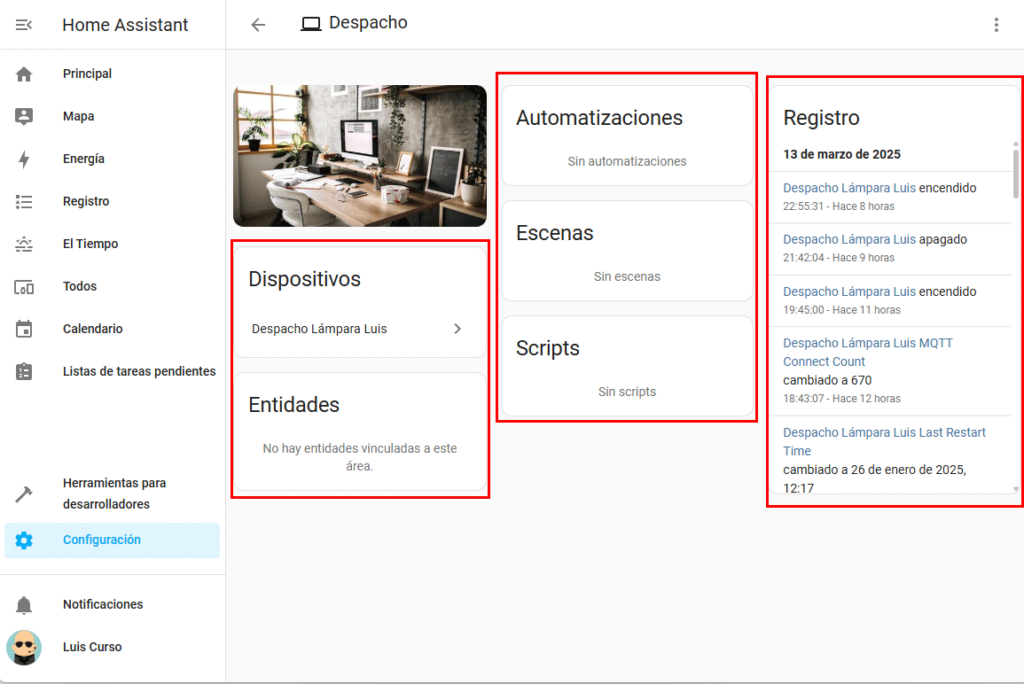
Task: Click the Notificaciones bell icon
Action: coord(24,605)
